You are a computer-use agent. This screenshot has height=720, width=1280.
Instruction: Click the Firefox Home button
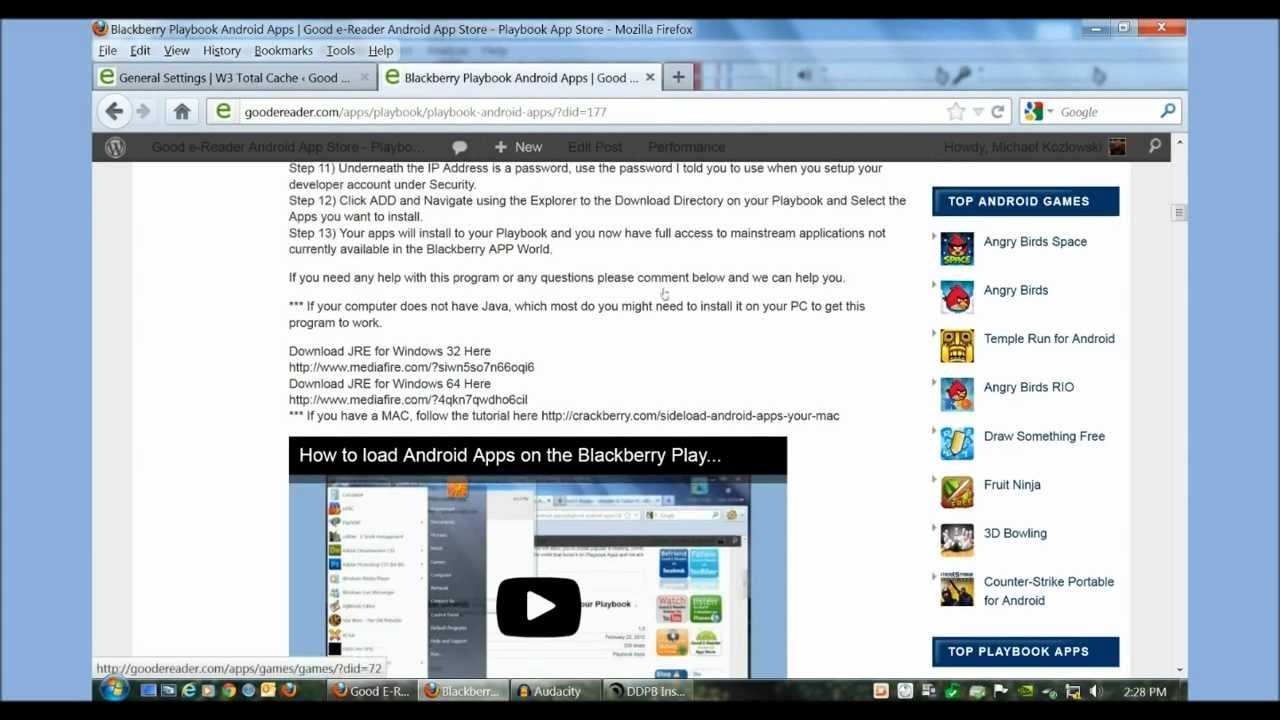click(182, 111)
